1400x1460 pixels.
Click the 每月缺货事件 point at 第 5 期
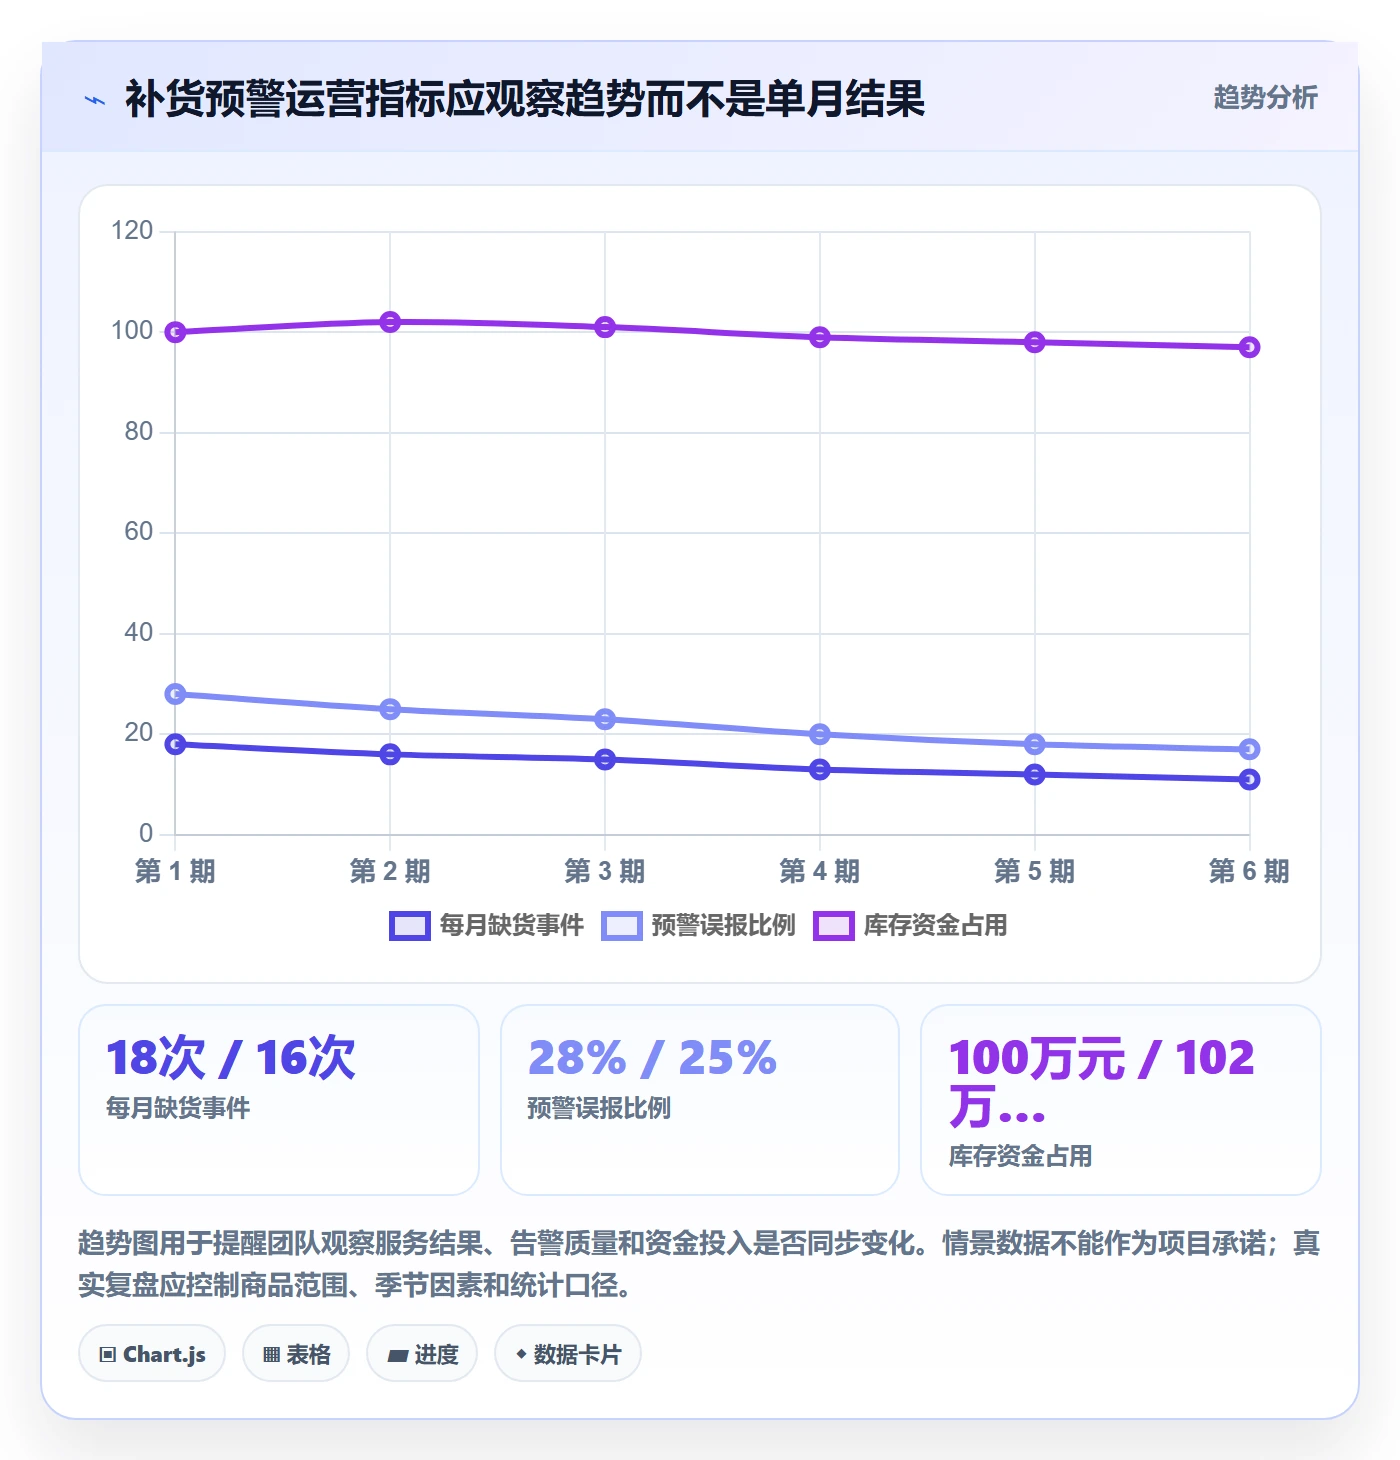coord(1035,774)
